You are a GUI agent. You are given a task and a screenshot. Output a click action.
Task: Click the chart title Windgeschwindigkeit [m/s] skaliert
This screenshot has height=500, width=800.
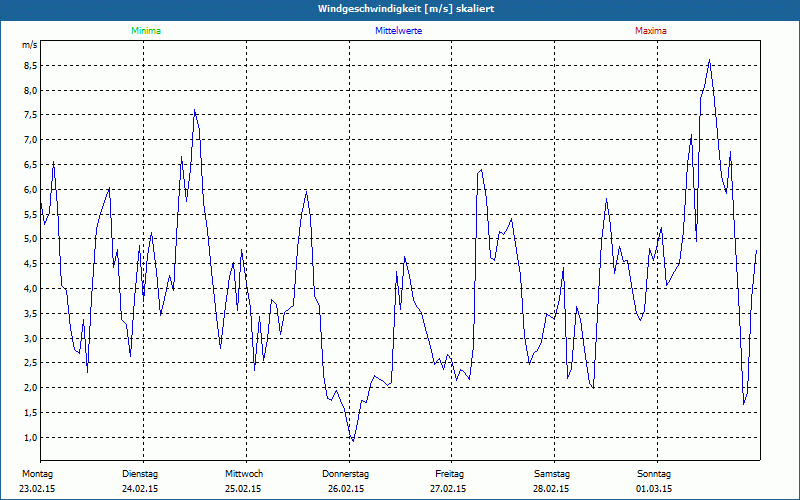tap(406, 9)
